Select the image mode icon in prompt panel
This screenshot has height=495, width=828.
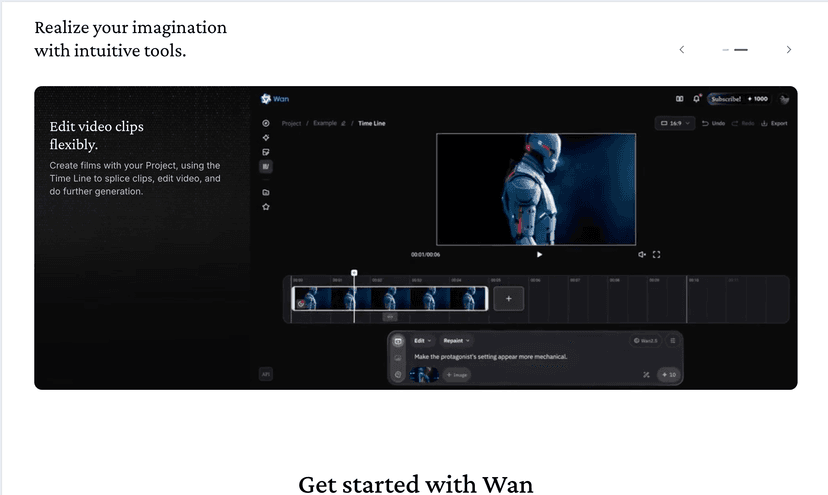(x=398, y=358)
